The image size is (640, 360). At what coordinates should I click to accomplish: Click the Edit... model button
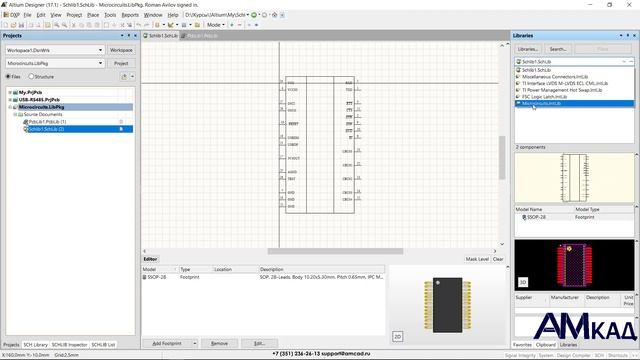[259, 344]
